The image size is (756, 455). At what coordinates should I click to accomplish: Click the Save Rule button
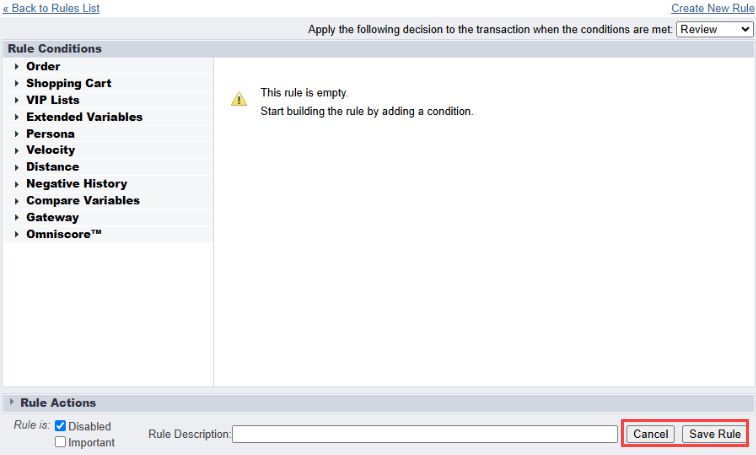point(715,434)
